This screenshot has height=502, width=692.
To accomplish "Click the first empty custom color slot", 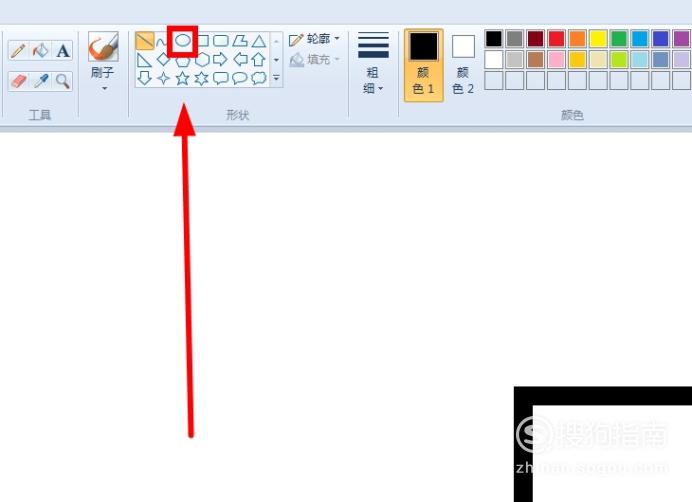I will point(493,80).
